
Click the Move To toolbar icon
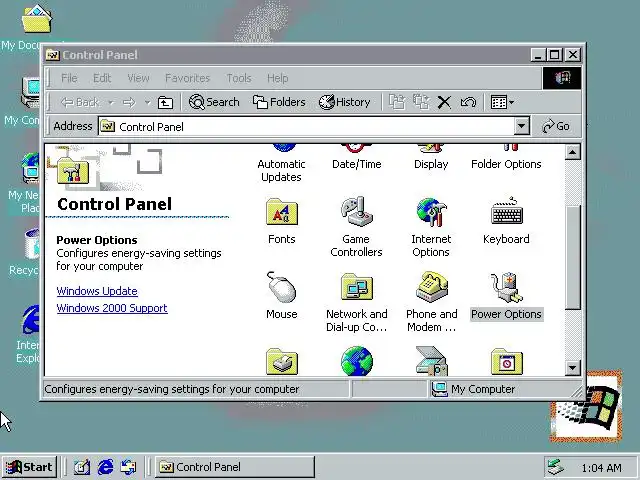(x=397, y=102)
